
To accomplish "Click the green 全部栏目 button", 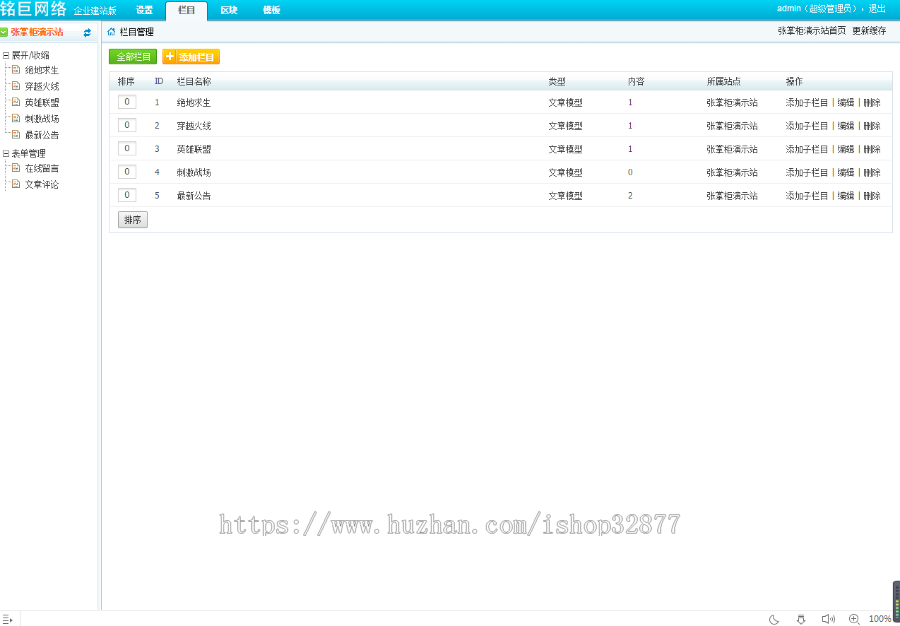I will pyautogui.click(x=133, y=57).
